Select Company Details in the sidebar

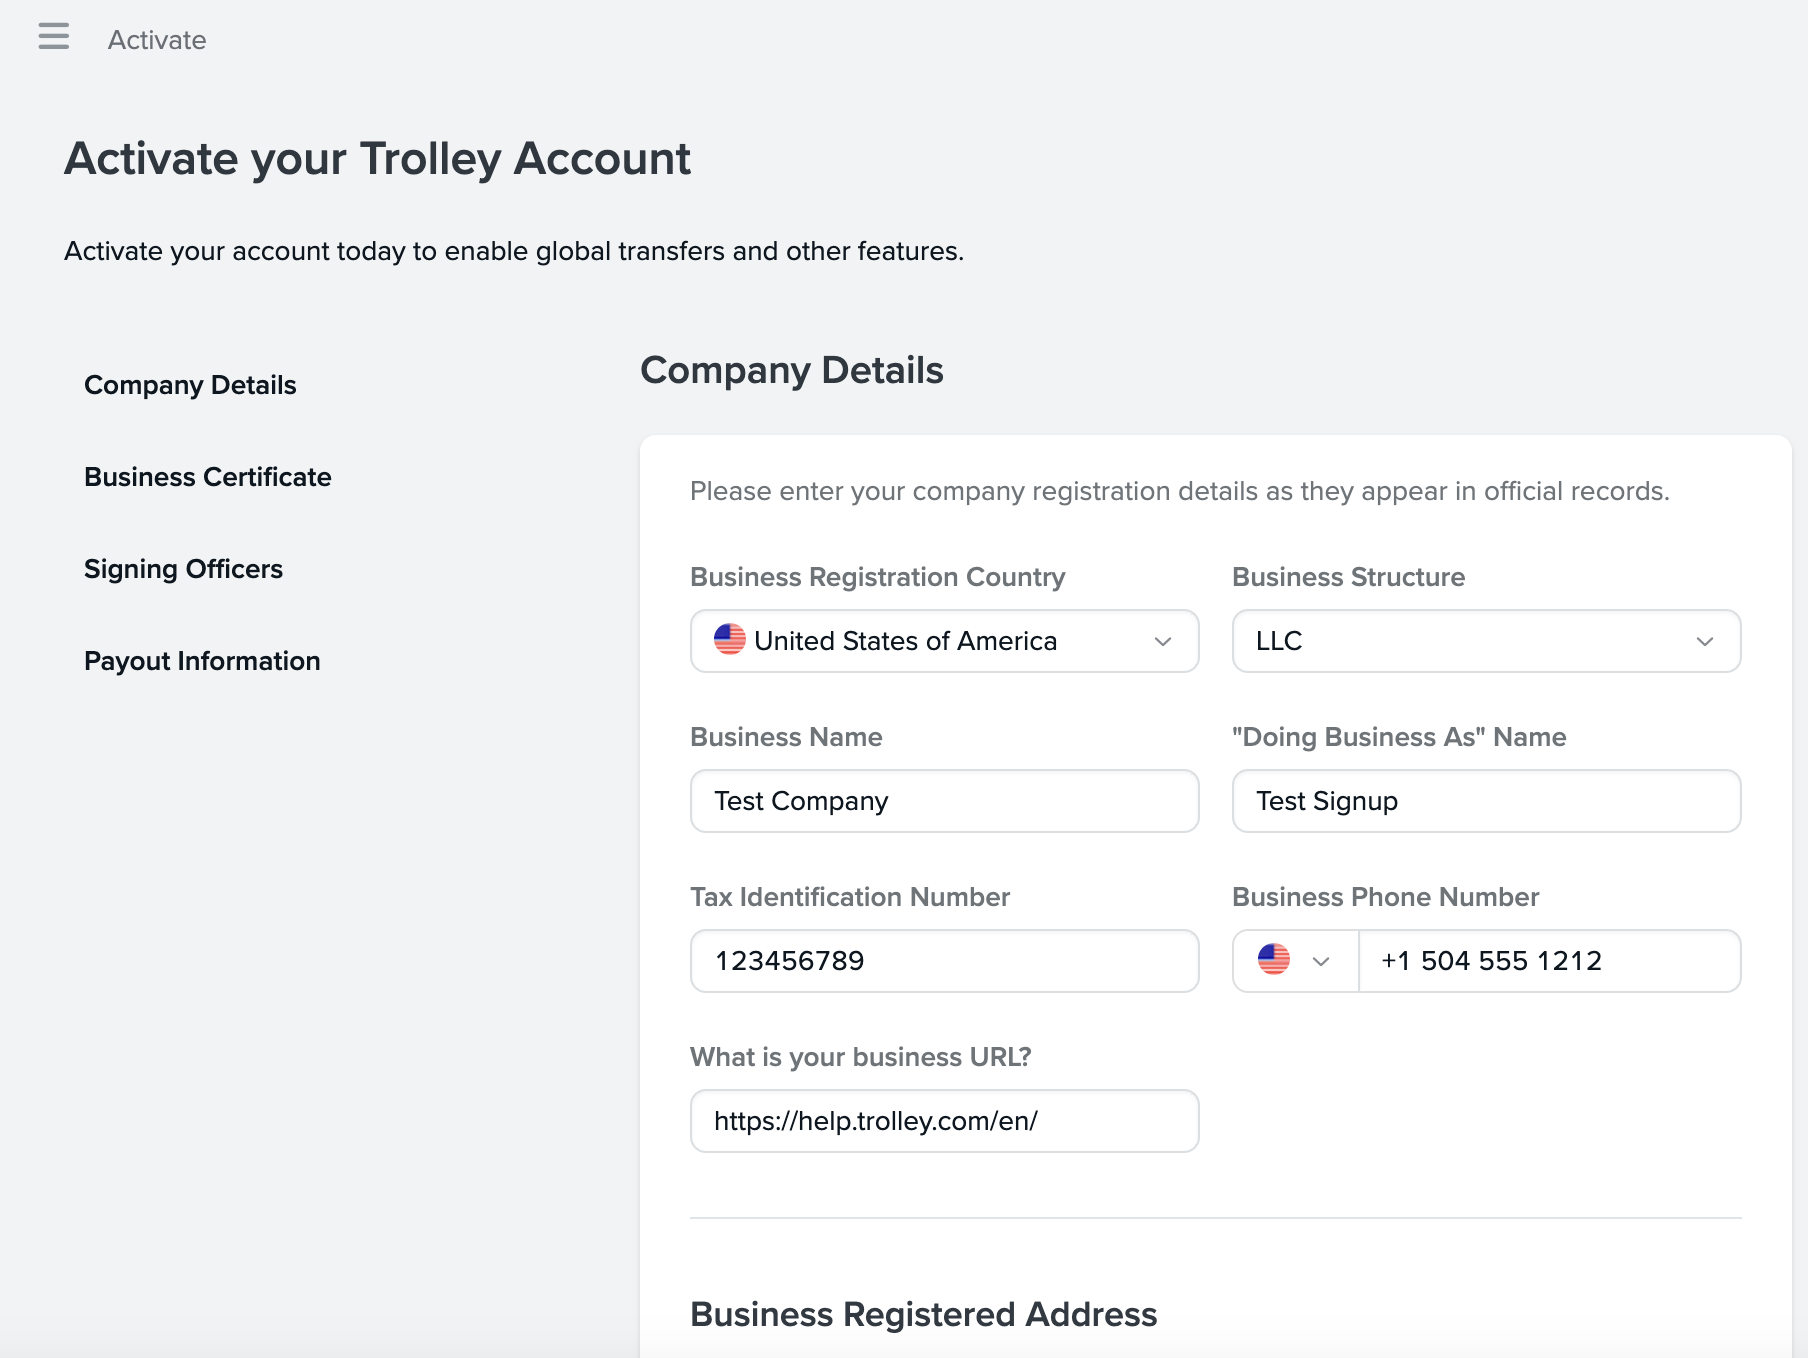(190, 384)
